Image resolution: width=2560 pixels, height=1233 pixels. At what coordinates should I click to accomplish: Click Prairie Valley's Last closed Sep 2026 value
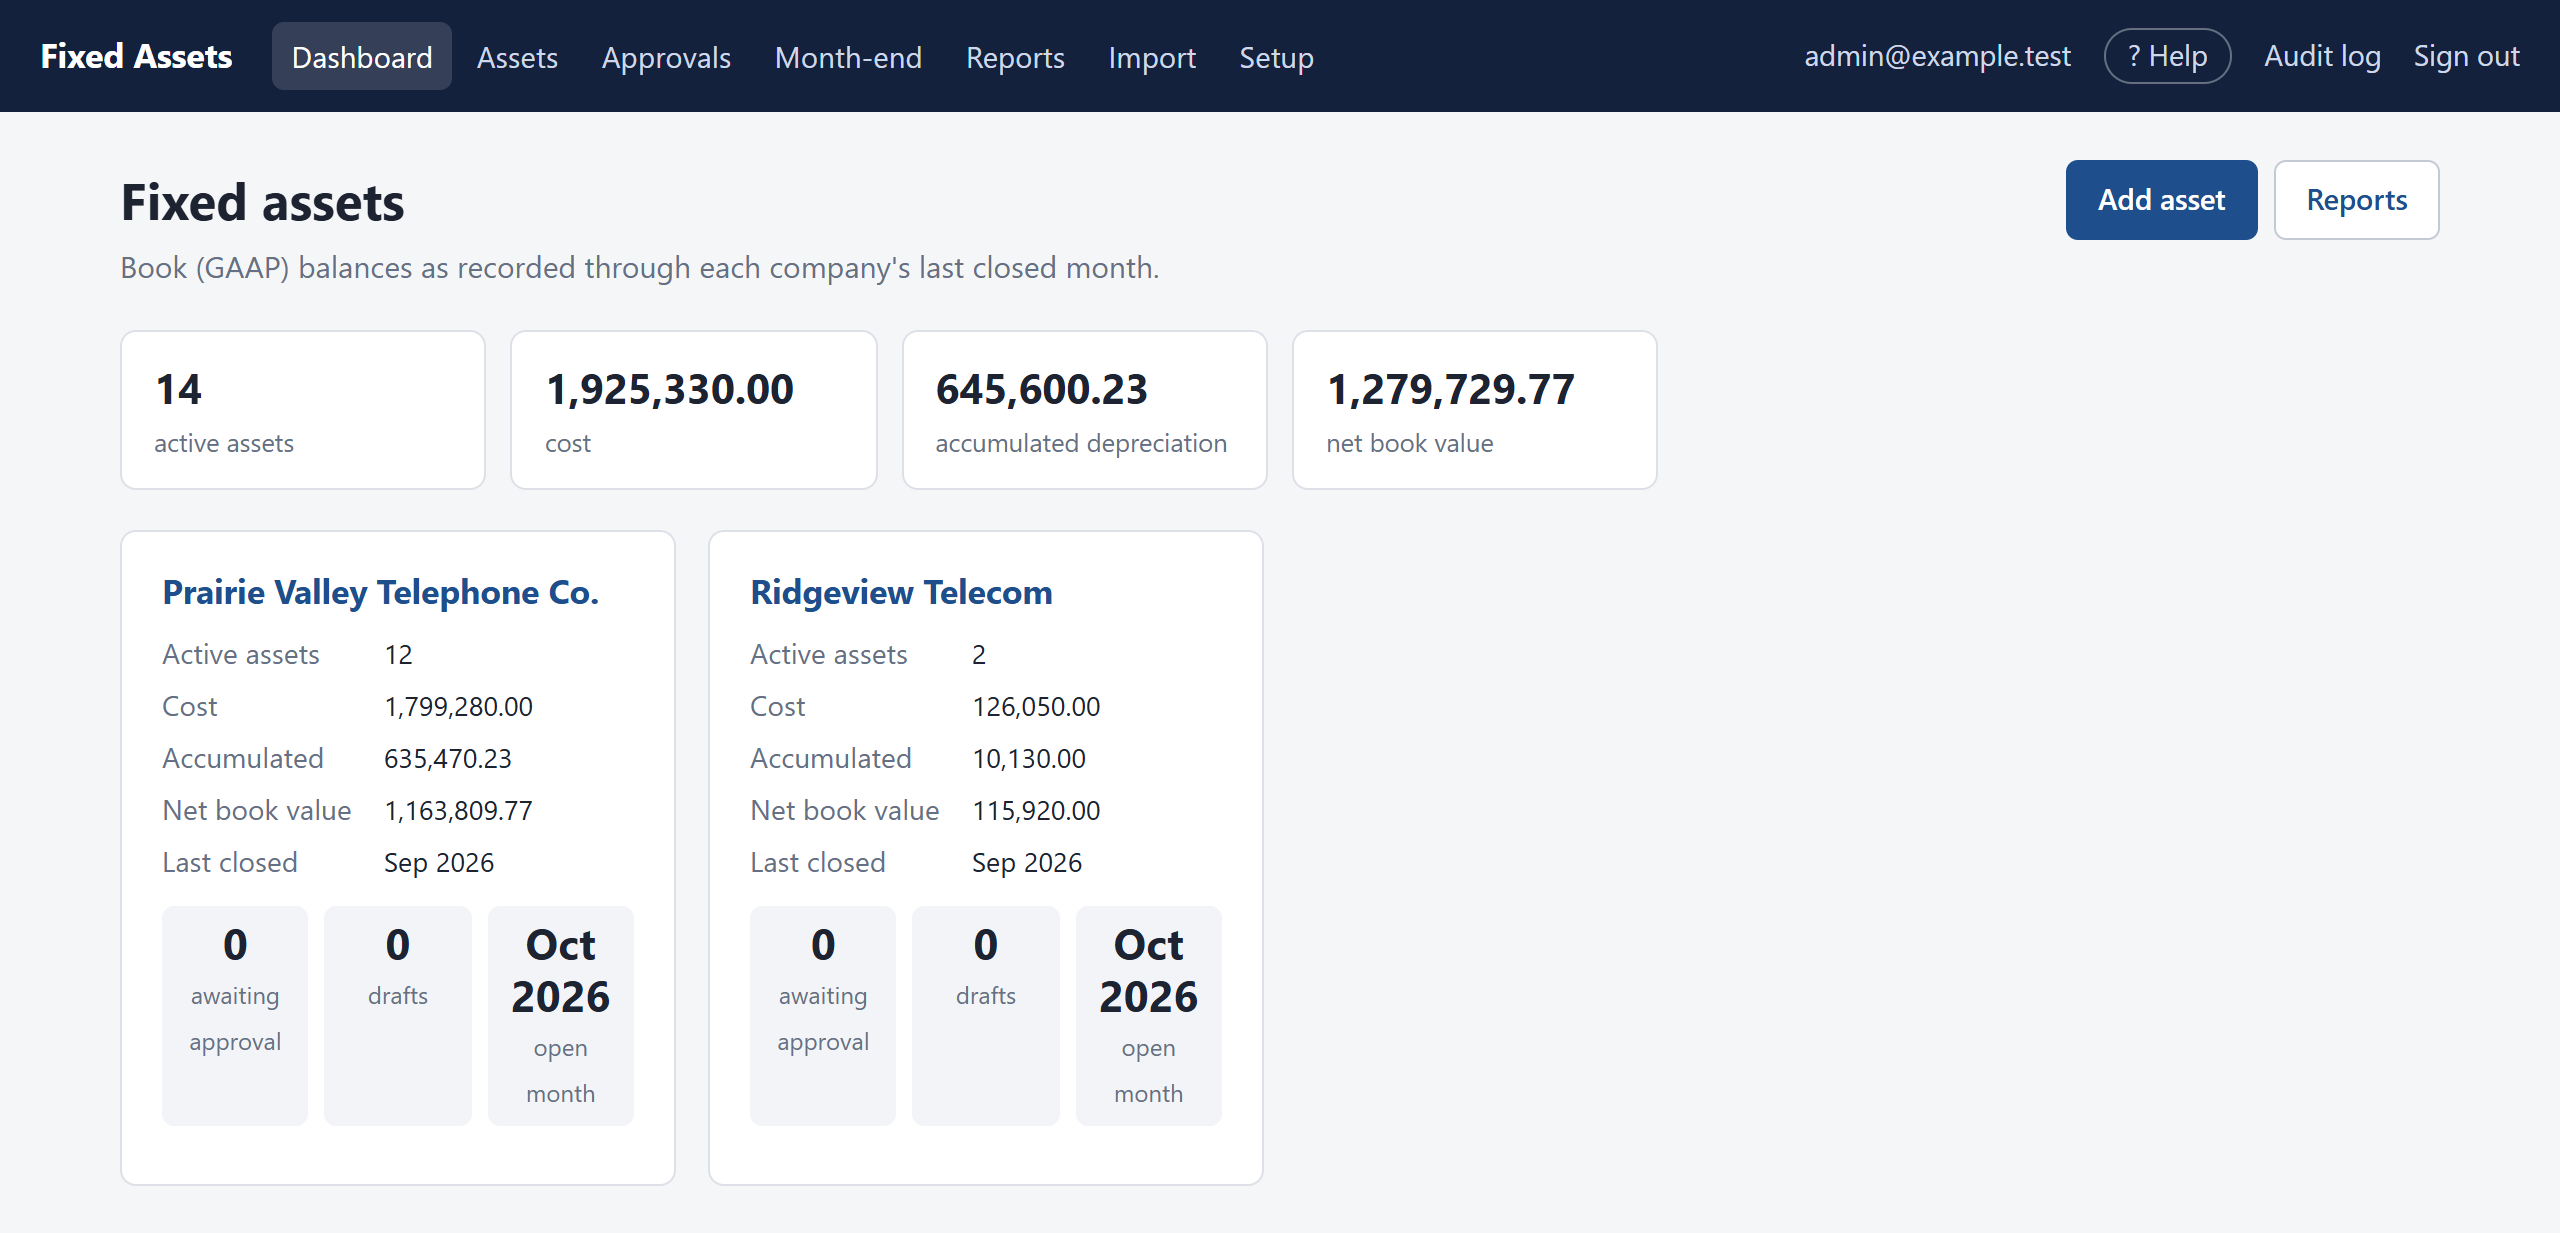pos(439,863)
